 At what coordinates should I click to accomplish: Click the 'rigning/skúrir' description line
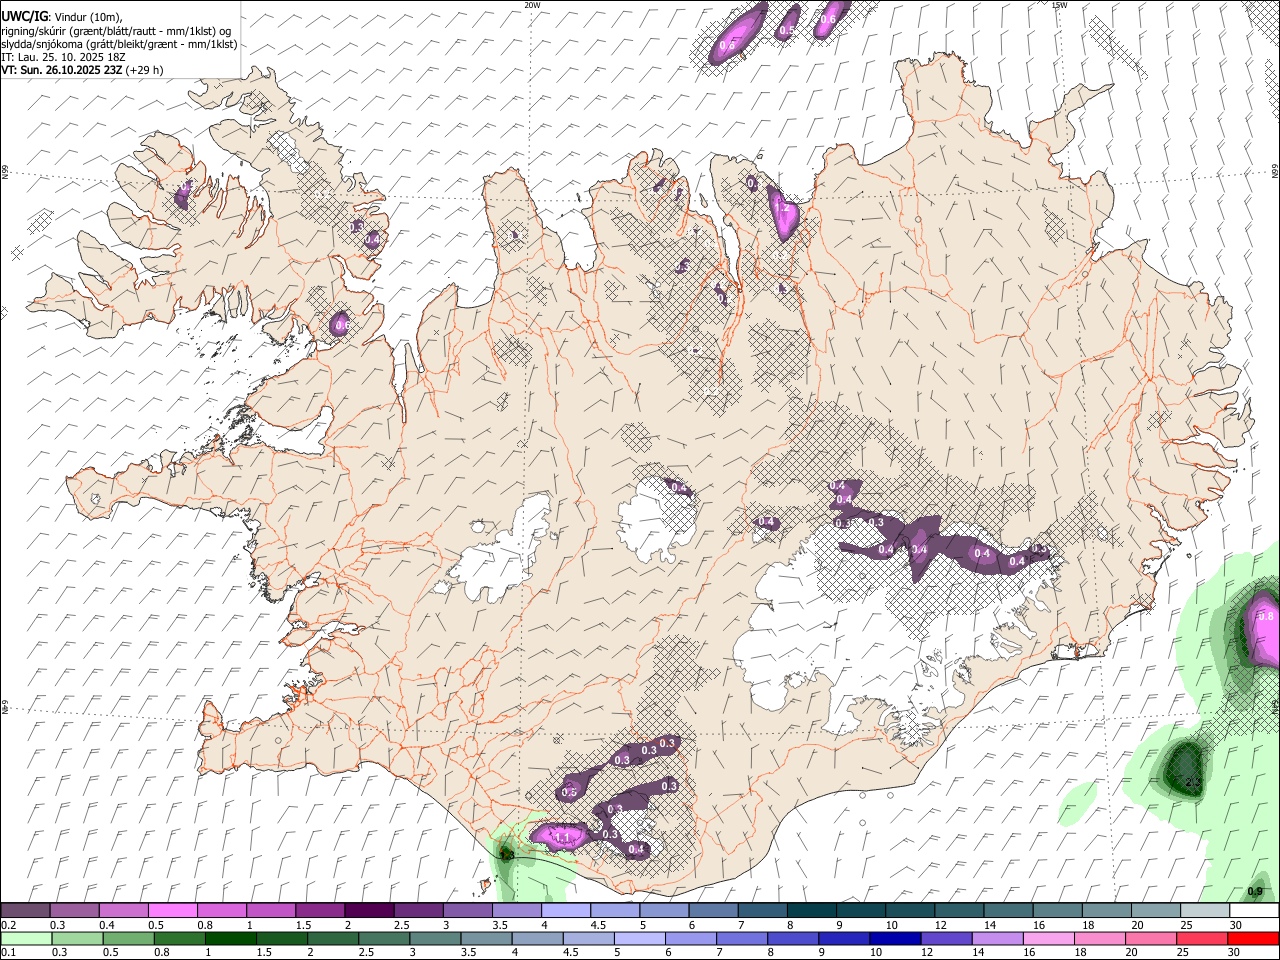pyautogui.click(x=116, y=31)
